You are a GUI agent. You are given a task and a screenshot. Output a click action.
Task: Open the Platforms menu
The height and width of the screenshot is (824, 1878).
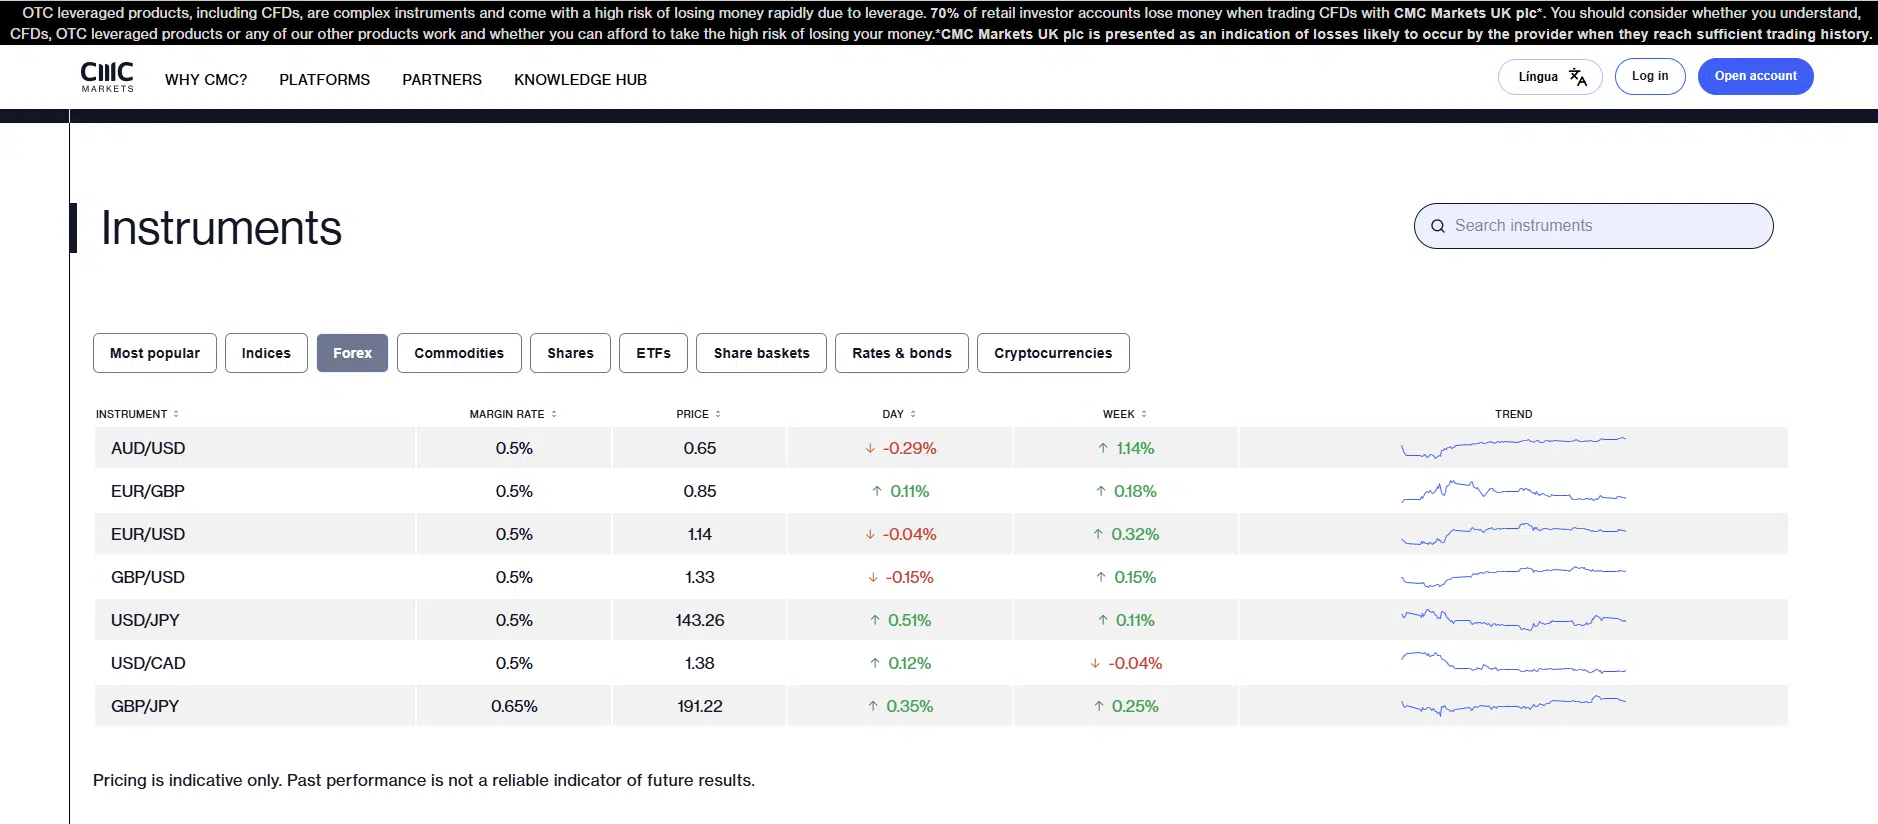click(x=325, y=80)
